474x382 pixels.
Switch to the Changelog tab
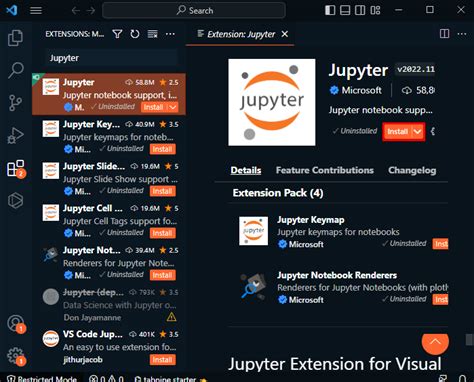point(412,170)
